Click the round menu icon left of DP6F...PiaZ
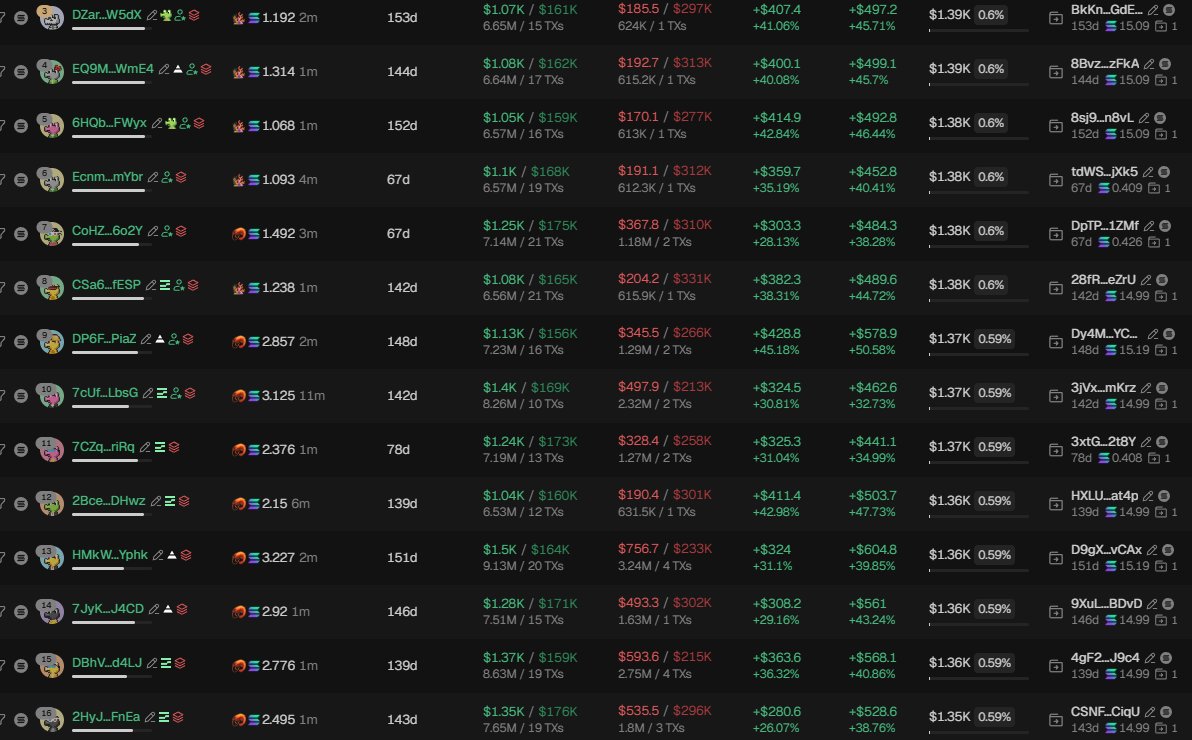This screenshot has width=1192, height=740. (x=21, y=341)
